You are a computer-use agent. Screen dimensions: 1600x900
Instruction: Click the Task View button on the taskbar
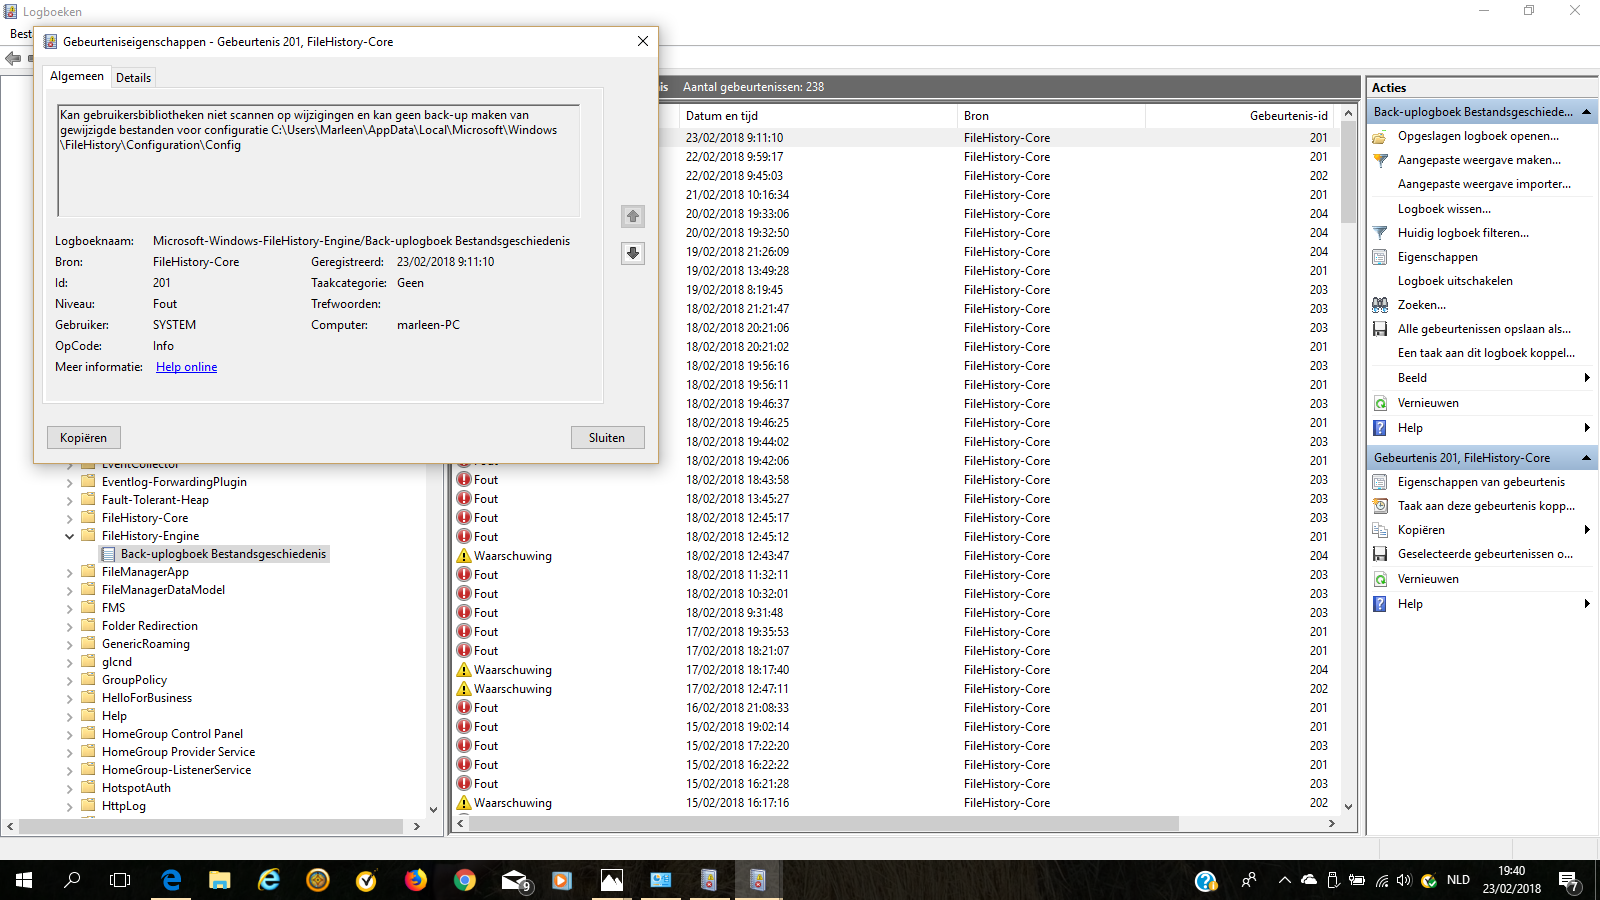[120, 880]
